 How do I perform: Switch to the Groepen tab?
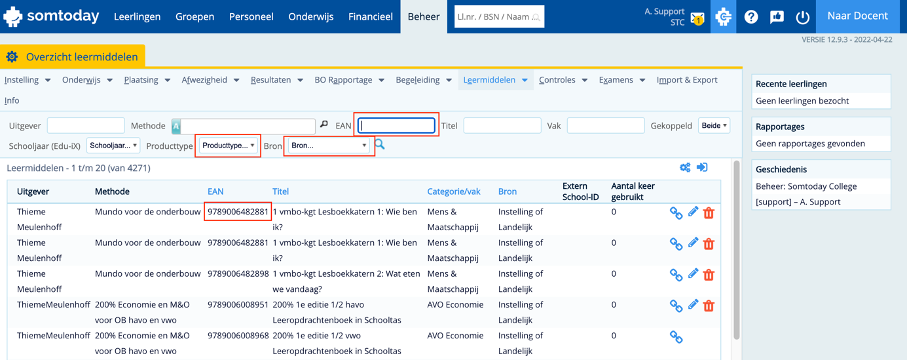tap(195, 17)
